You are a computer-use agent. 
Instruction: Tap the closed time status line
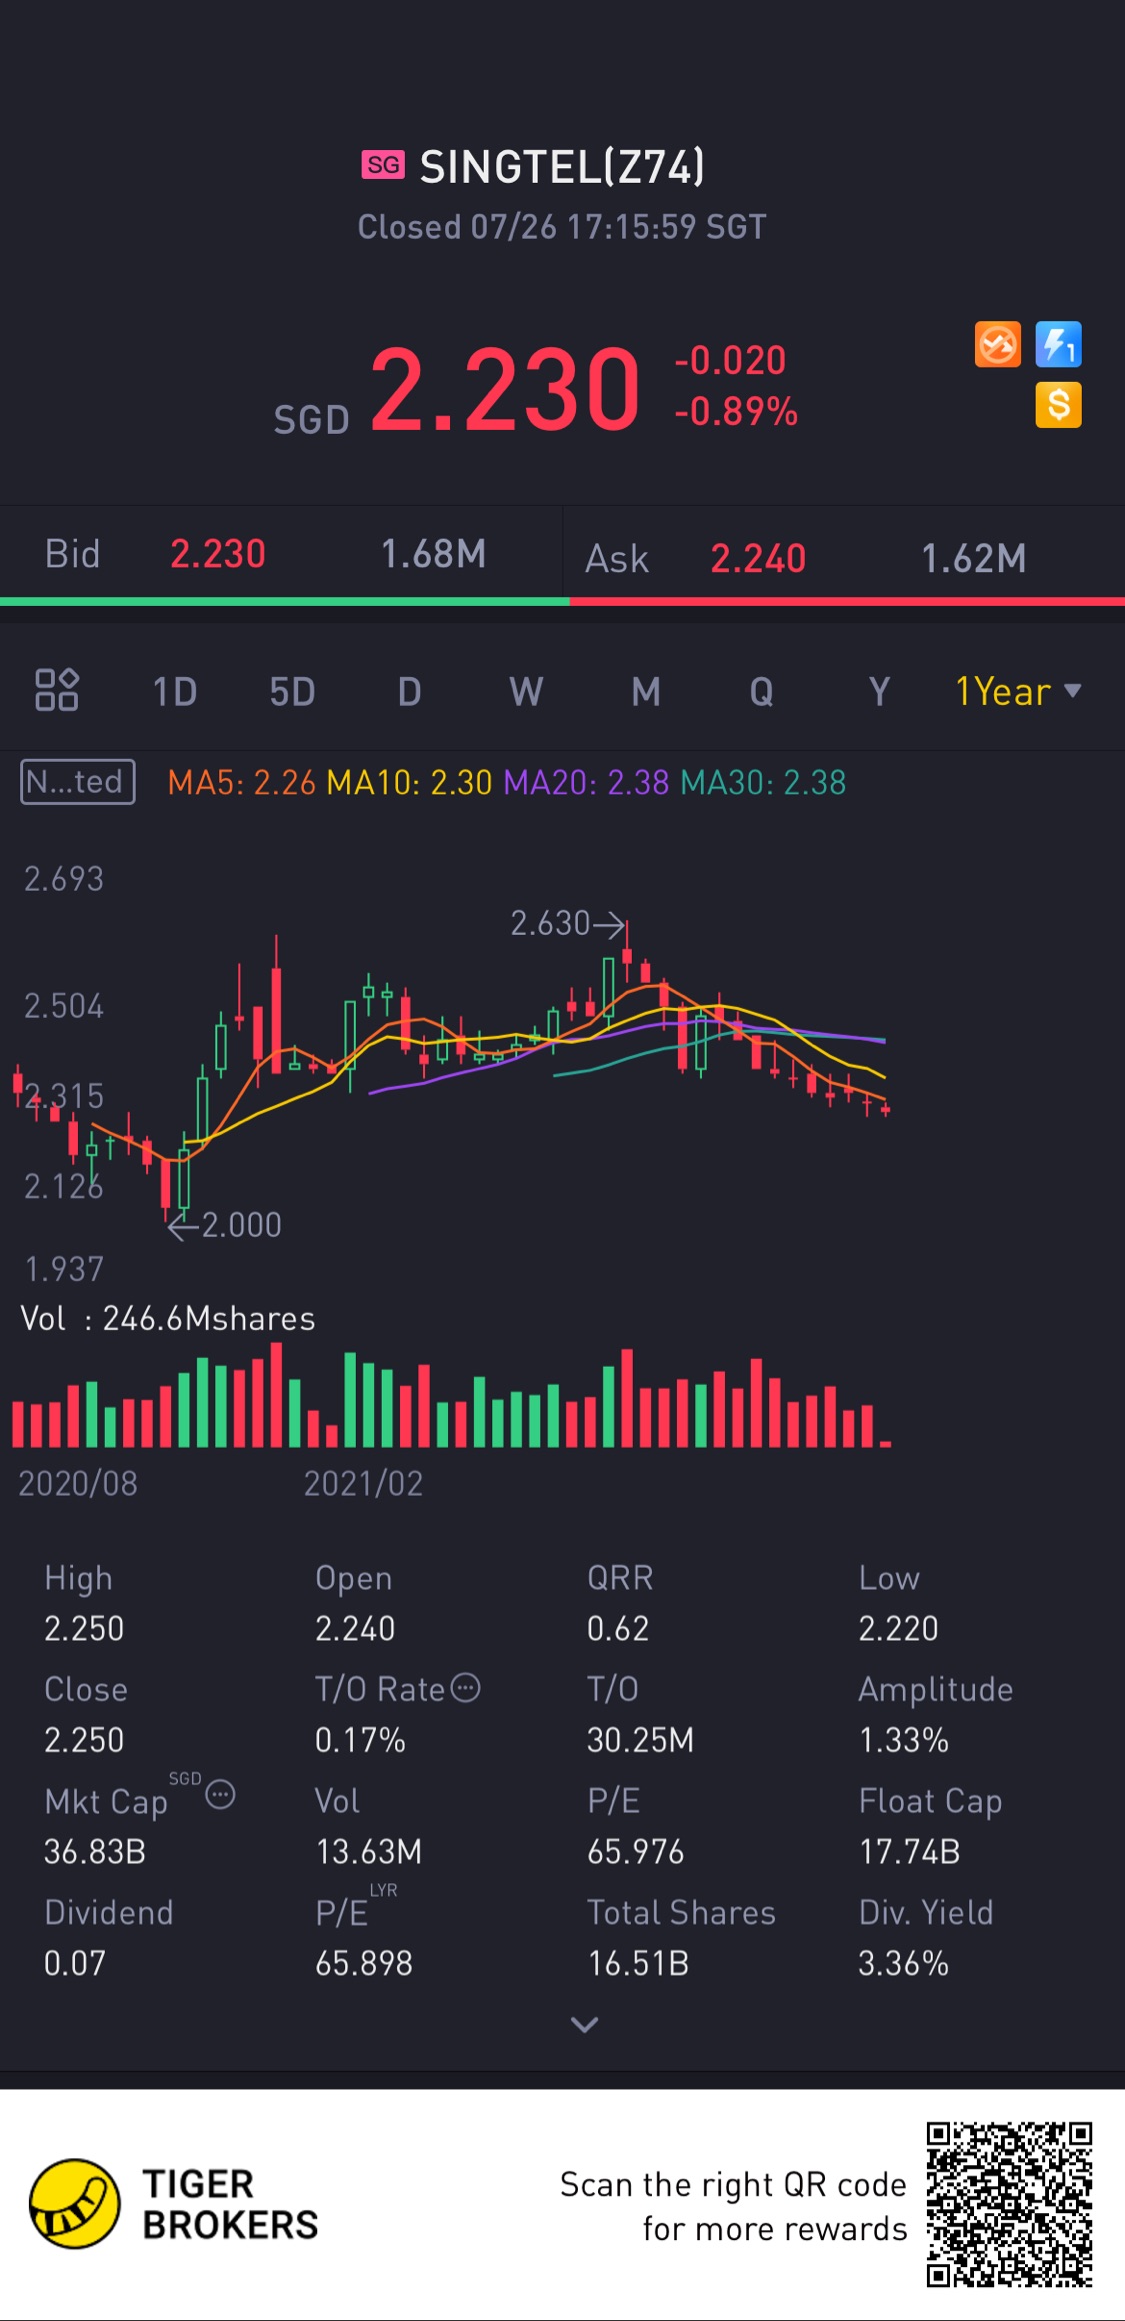[562, 227]
